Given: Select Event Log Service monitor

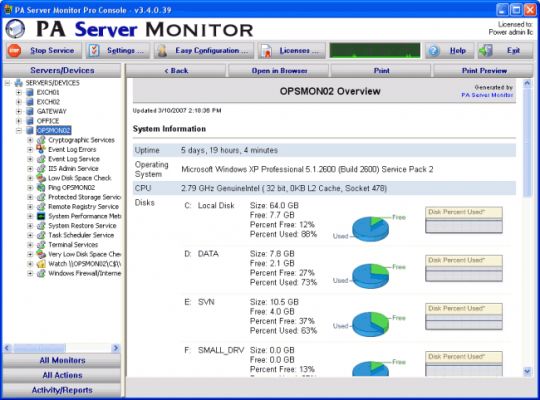Looking at the screenshot, I should 74,159.
